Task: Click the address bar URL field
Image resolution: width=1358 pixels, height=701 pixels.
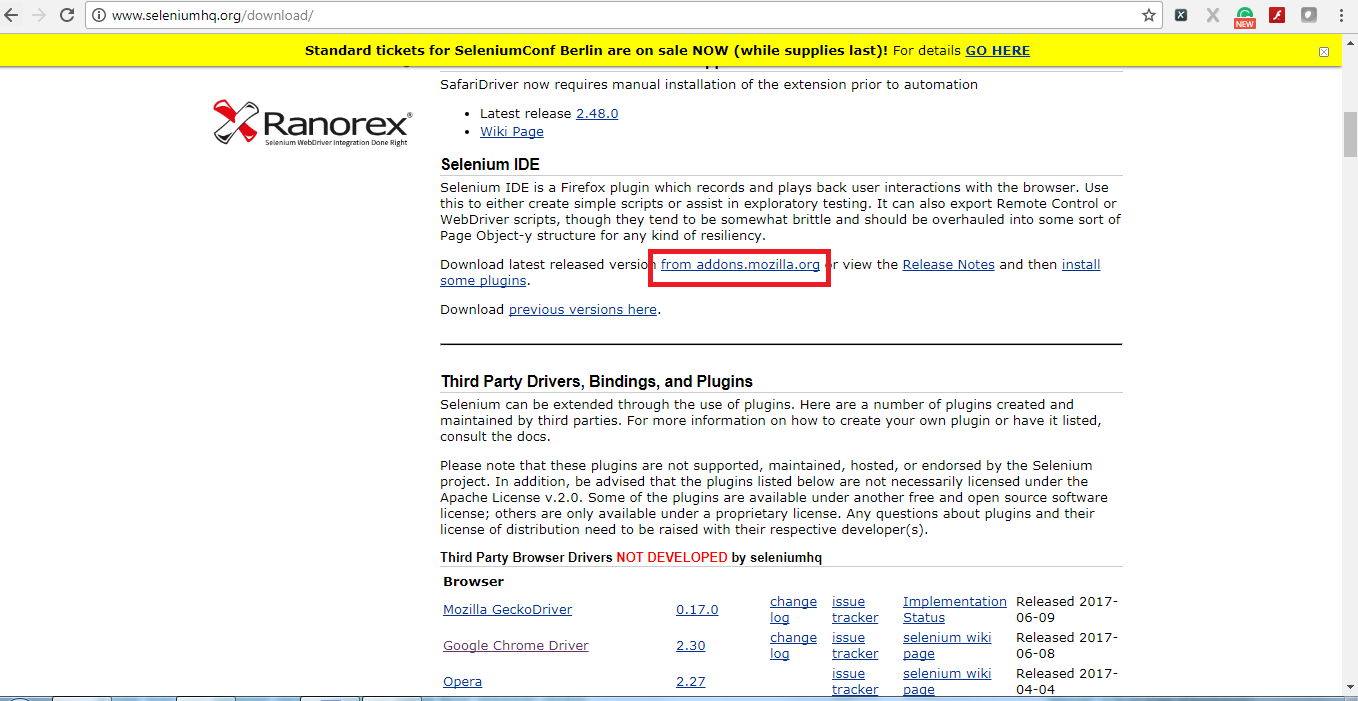Action: 620,16
